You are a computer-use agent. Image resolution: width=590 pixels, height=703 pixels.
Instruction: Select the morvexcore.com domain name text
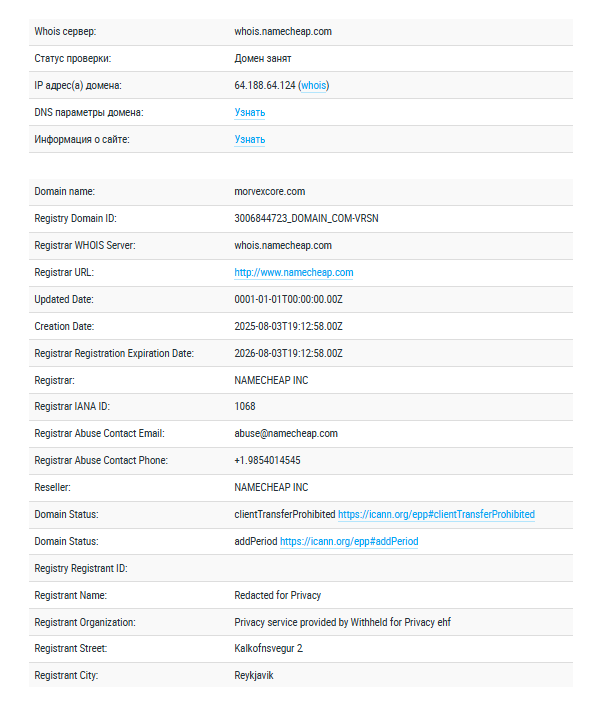[270, 191]
